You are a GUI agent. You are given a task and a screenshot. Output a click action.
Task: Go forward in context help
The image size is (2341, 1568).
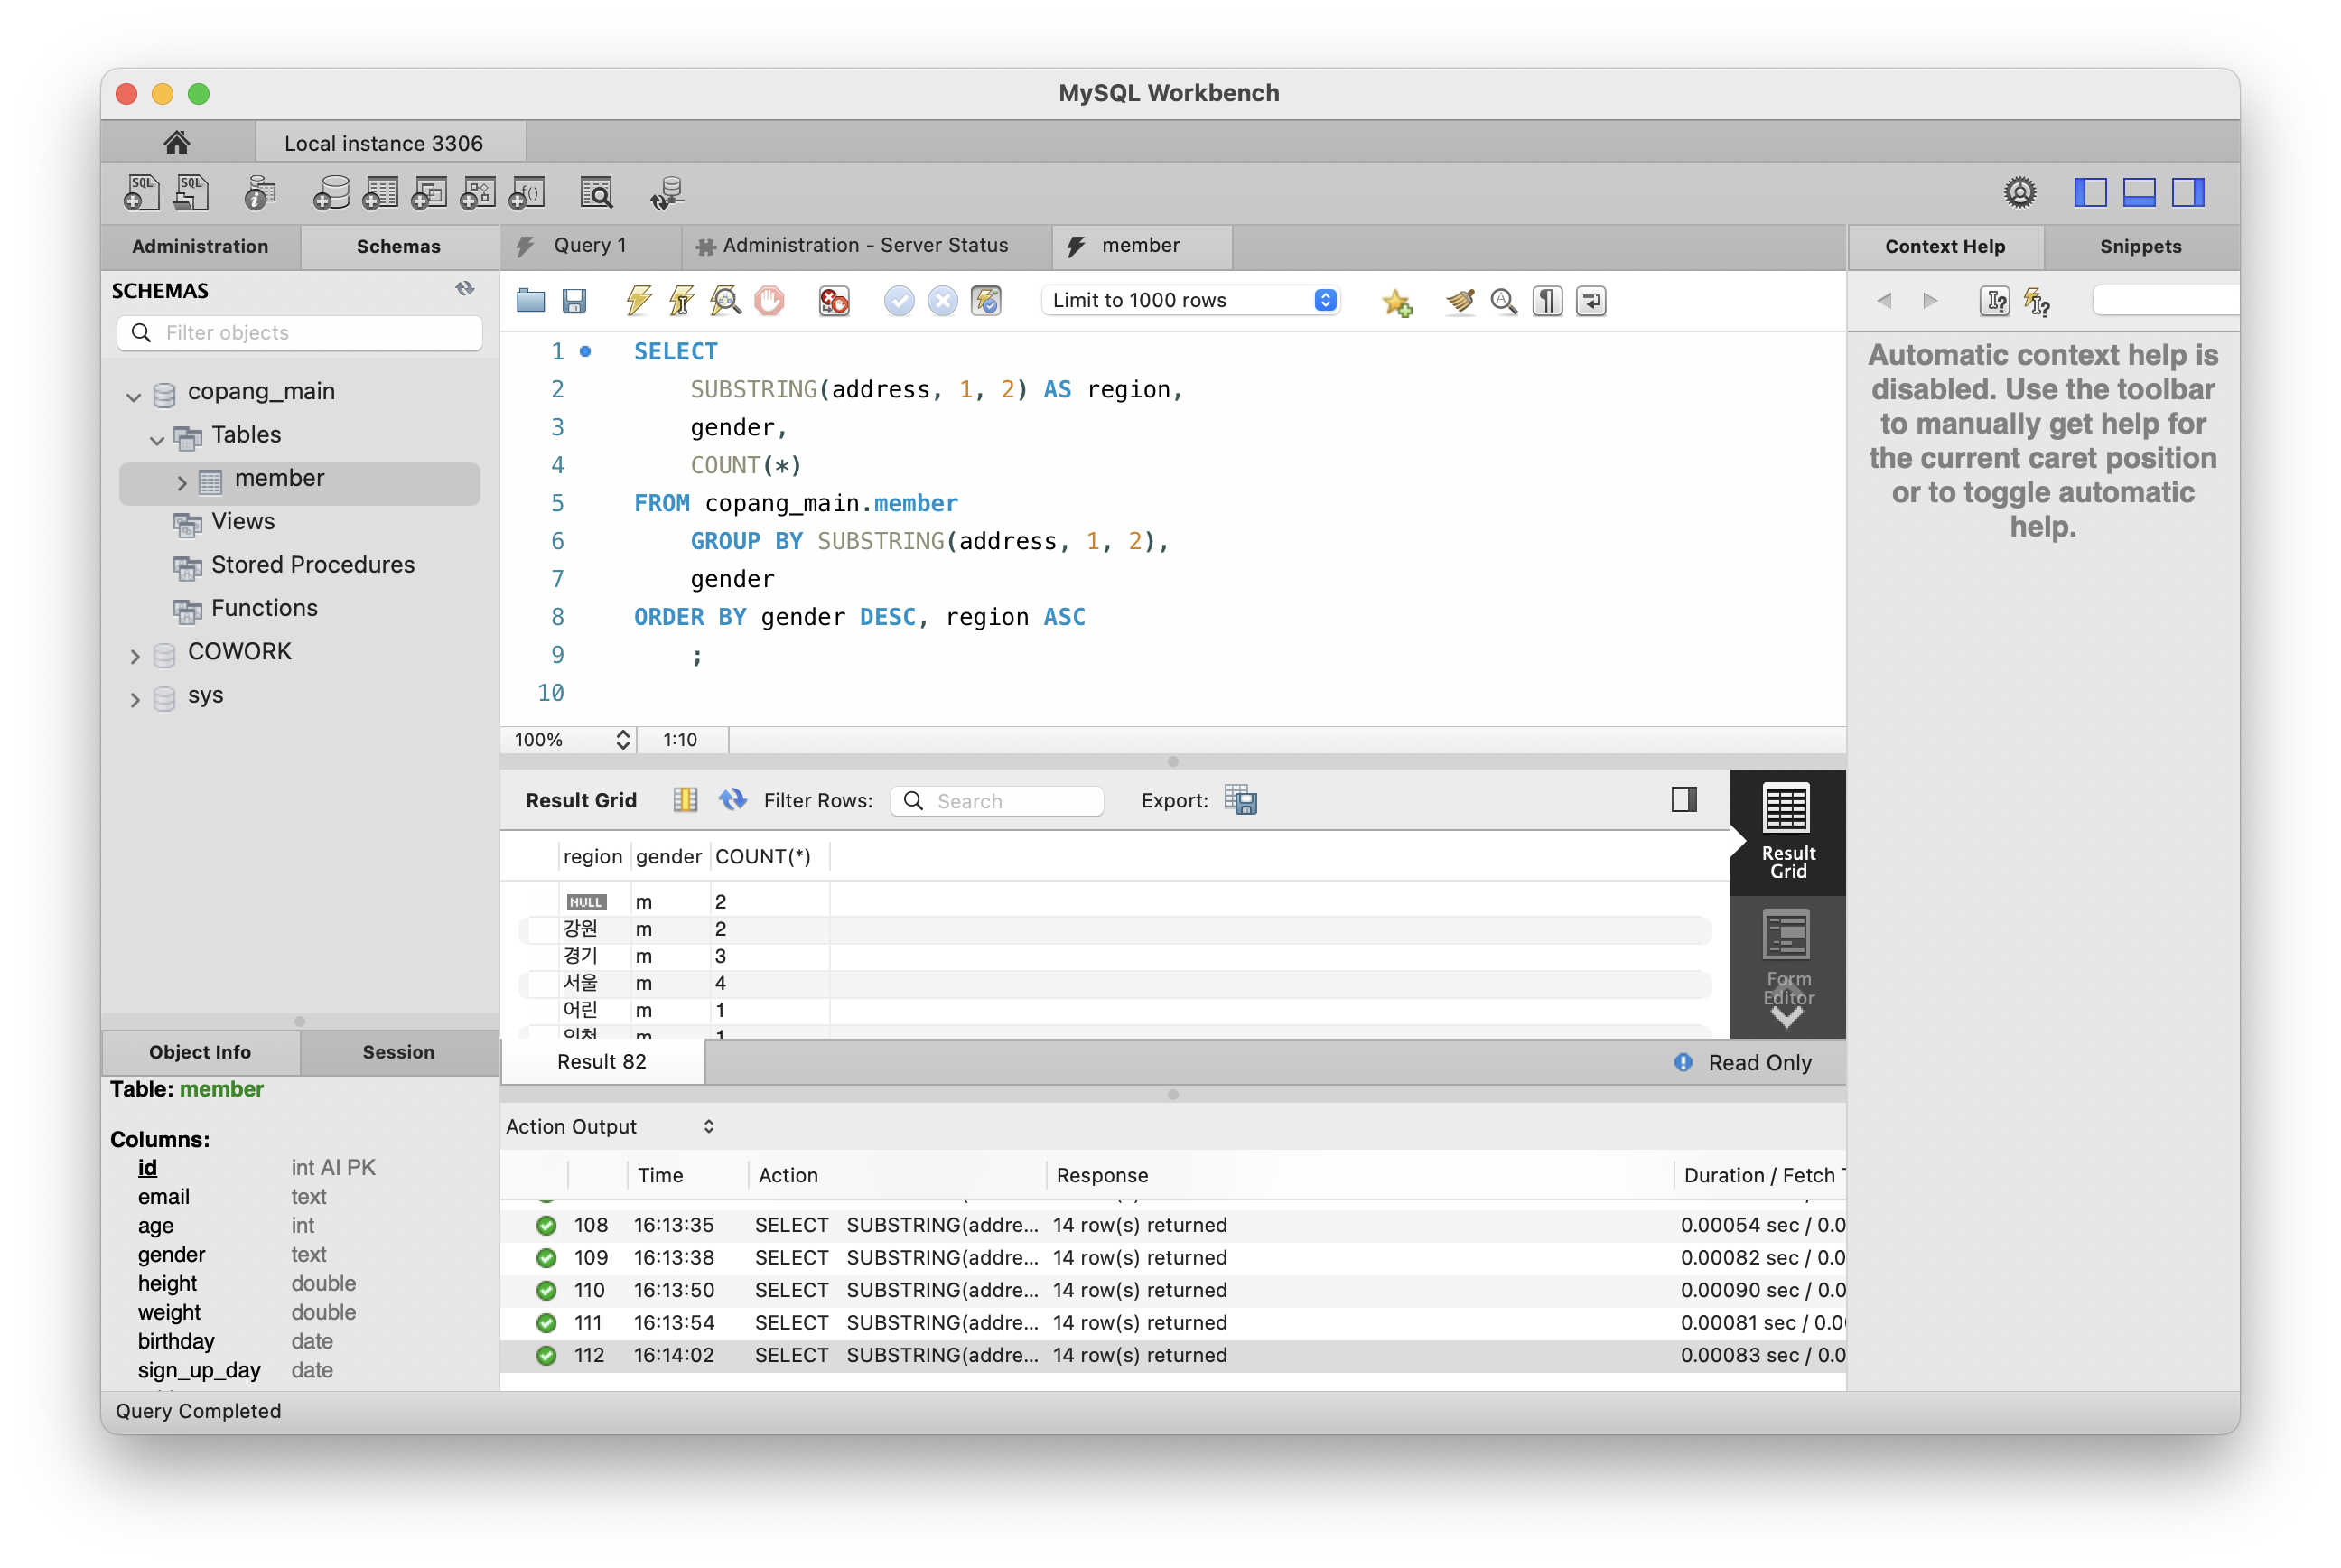point(1930,300)
